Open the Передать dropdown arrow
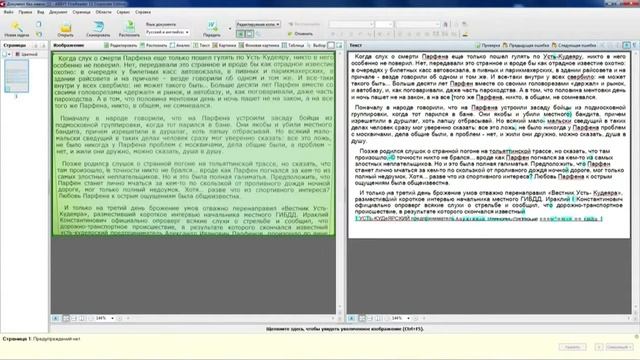 (x=229, y=29)
